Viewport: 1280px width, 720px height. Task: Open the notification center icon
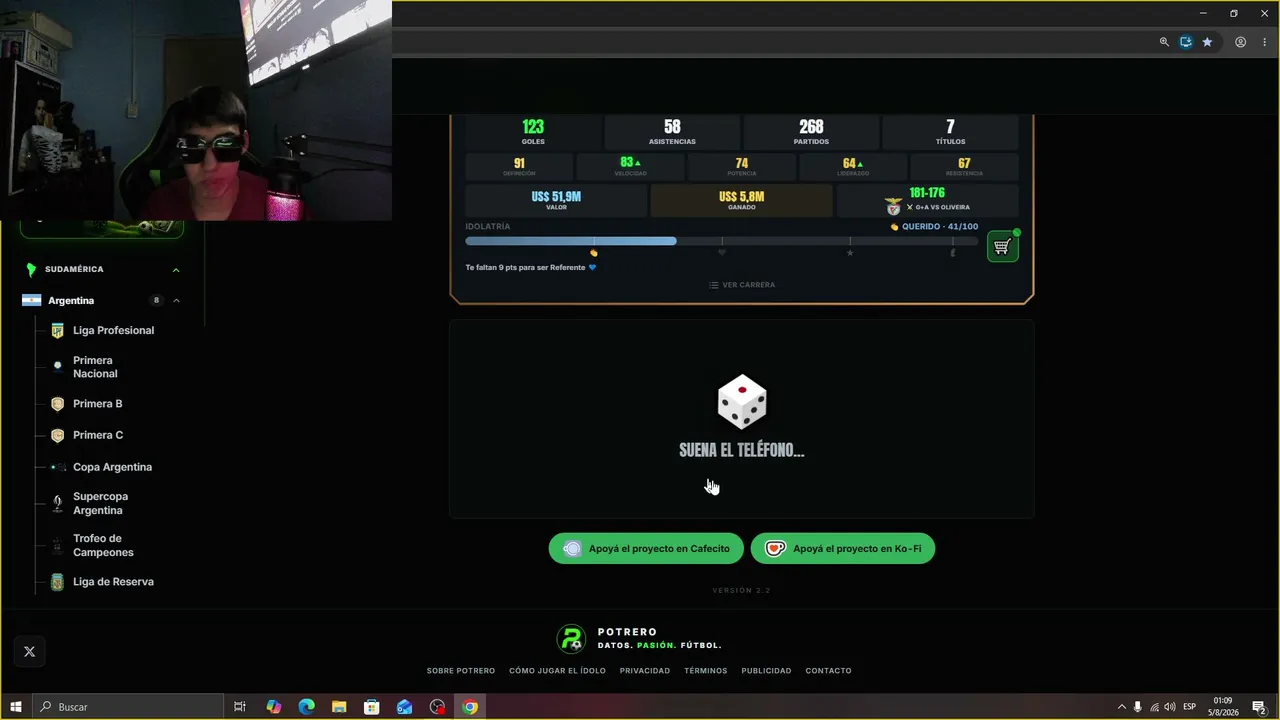(1260, 707)
